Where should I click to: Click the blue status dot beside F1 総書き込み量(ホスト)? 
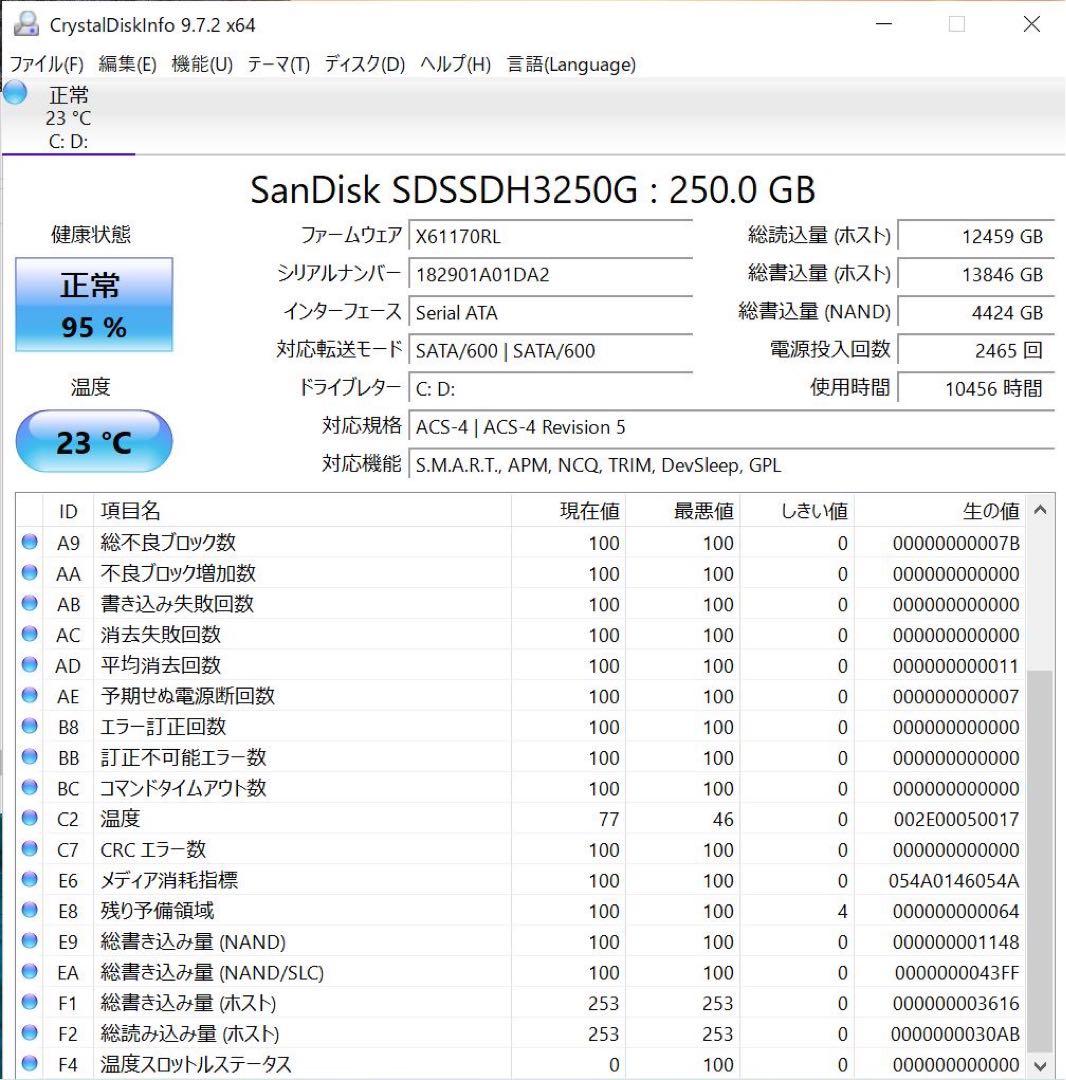[x=28, y=1002]
